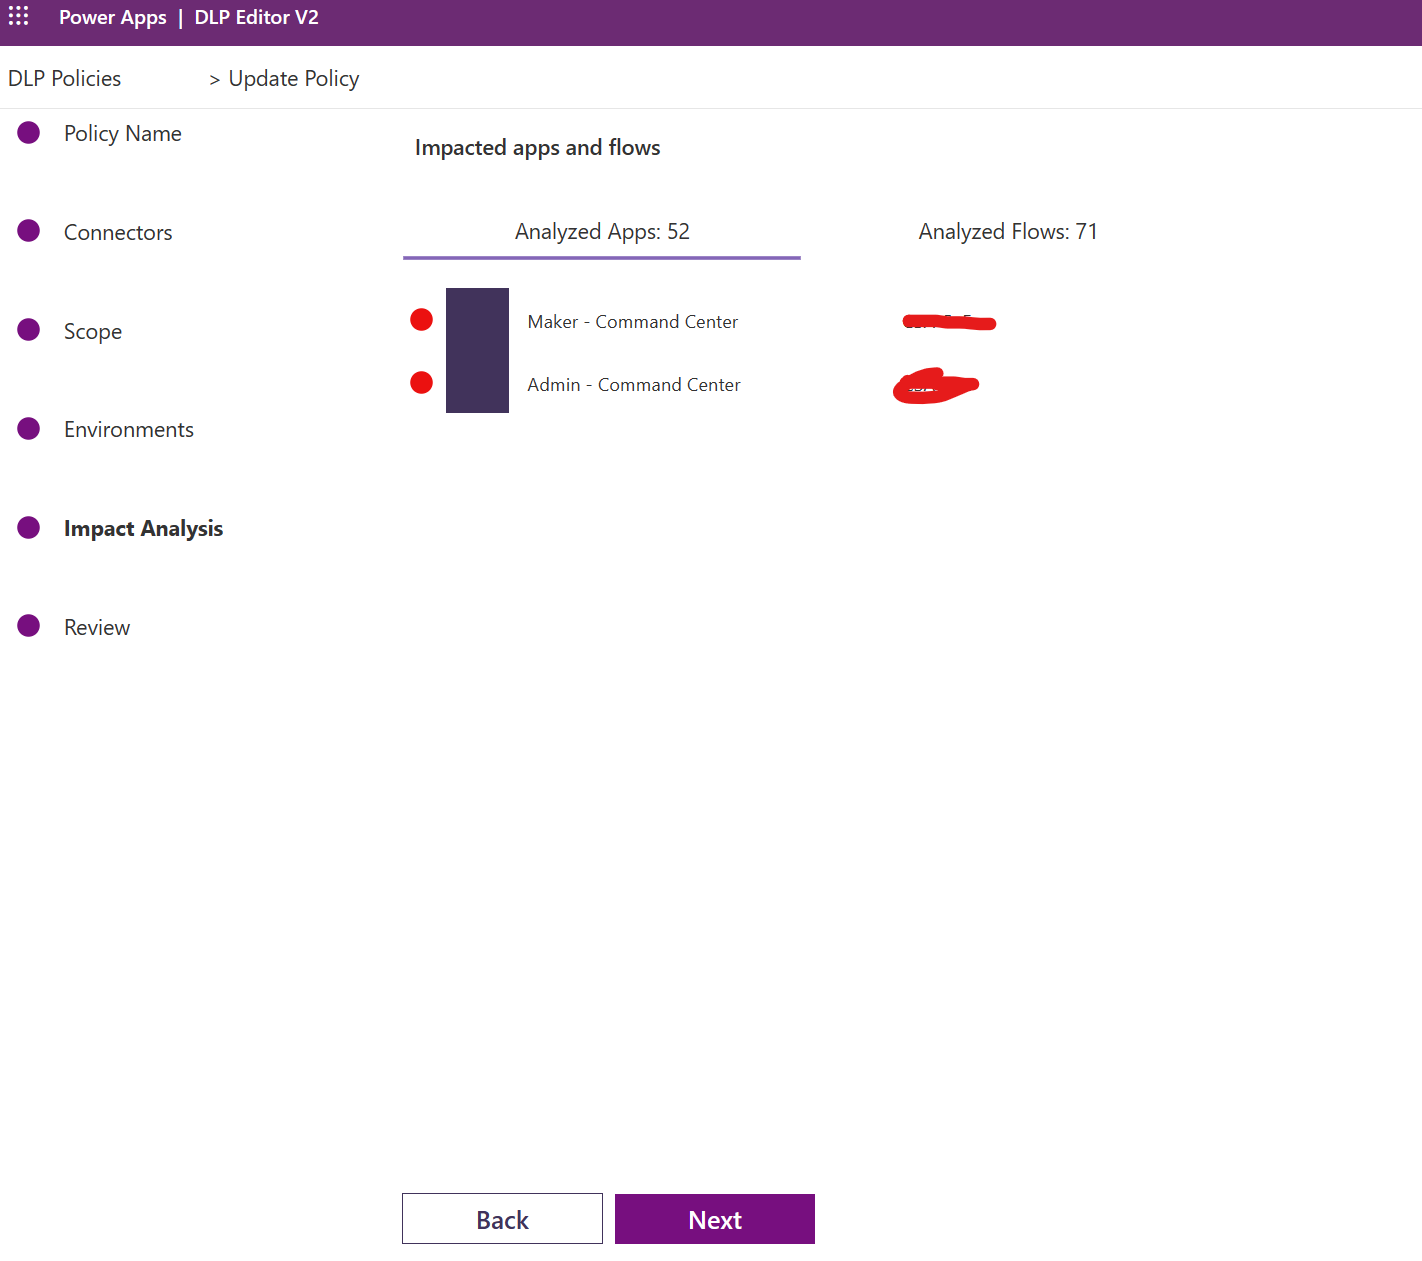This screenshot has height=1261, width=1422.
Task: Select the Impact Analysis step indicator dot
Action: click(x=28, y=527)
